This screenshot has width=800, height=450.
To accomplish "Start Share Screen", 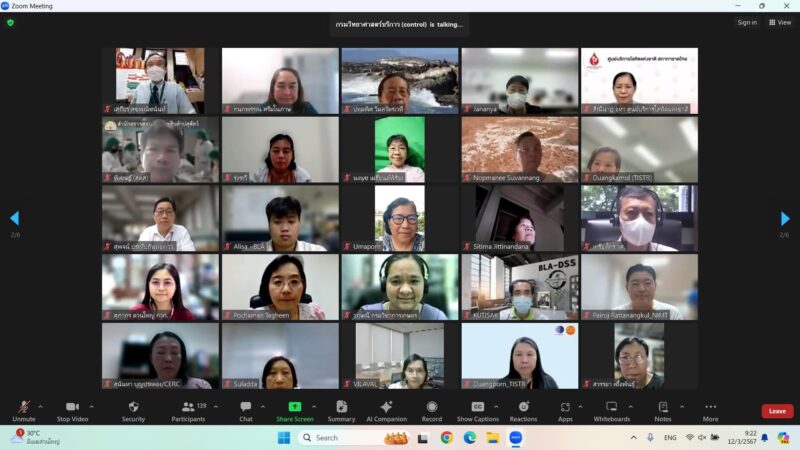I will (295, 411).
